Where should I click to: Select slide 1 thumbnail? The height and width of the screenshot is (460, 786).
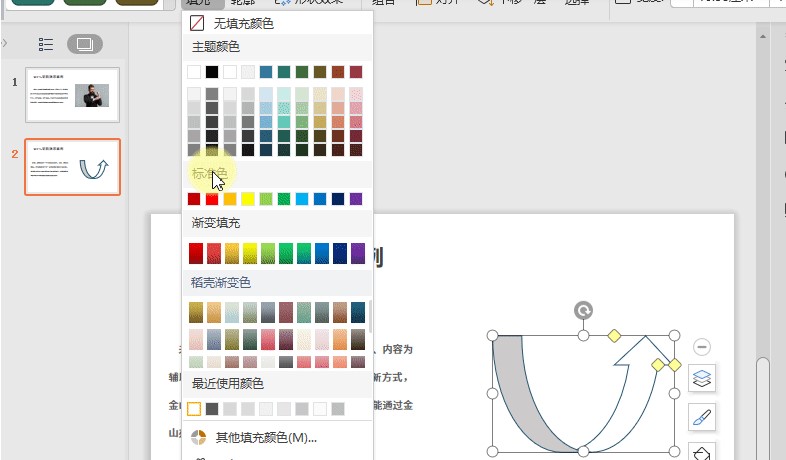click(72, 95)
